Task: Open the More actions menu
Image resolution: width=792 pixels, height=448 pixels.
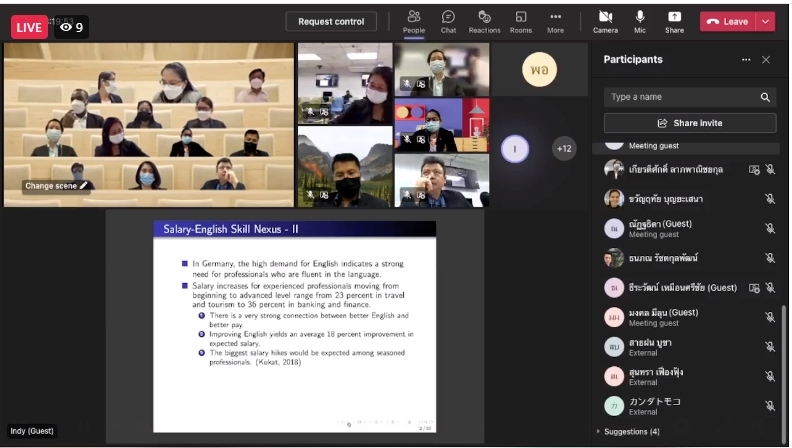Action: [555, 22]
